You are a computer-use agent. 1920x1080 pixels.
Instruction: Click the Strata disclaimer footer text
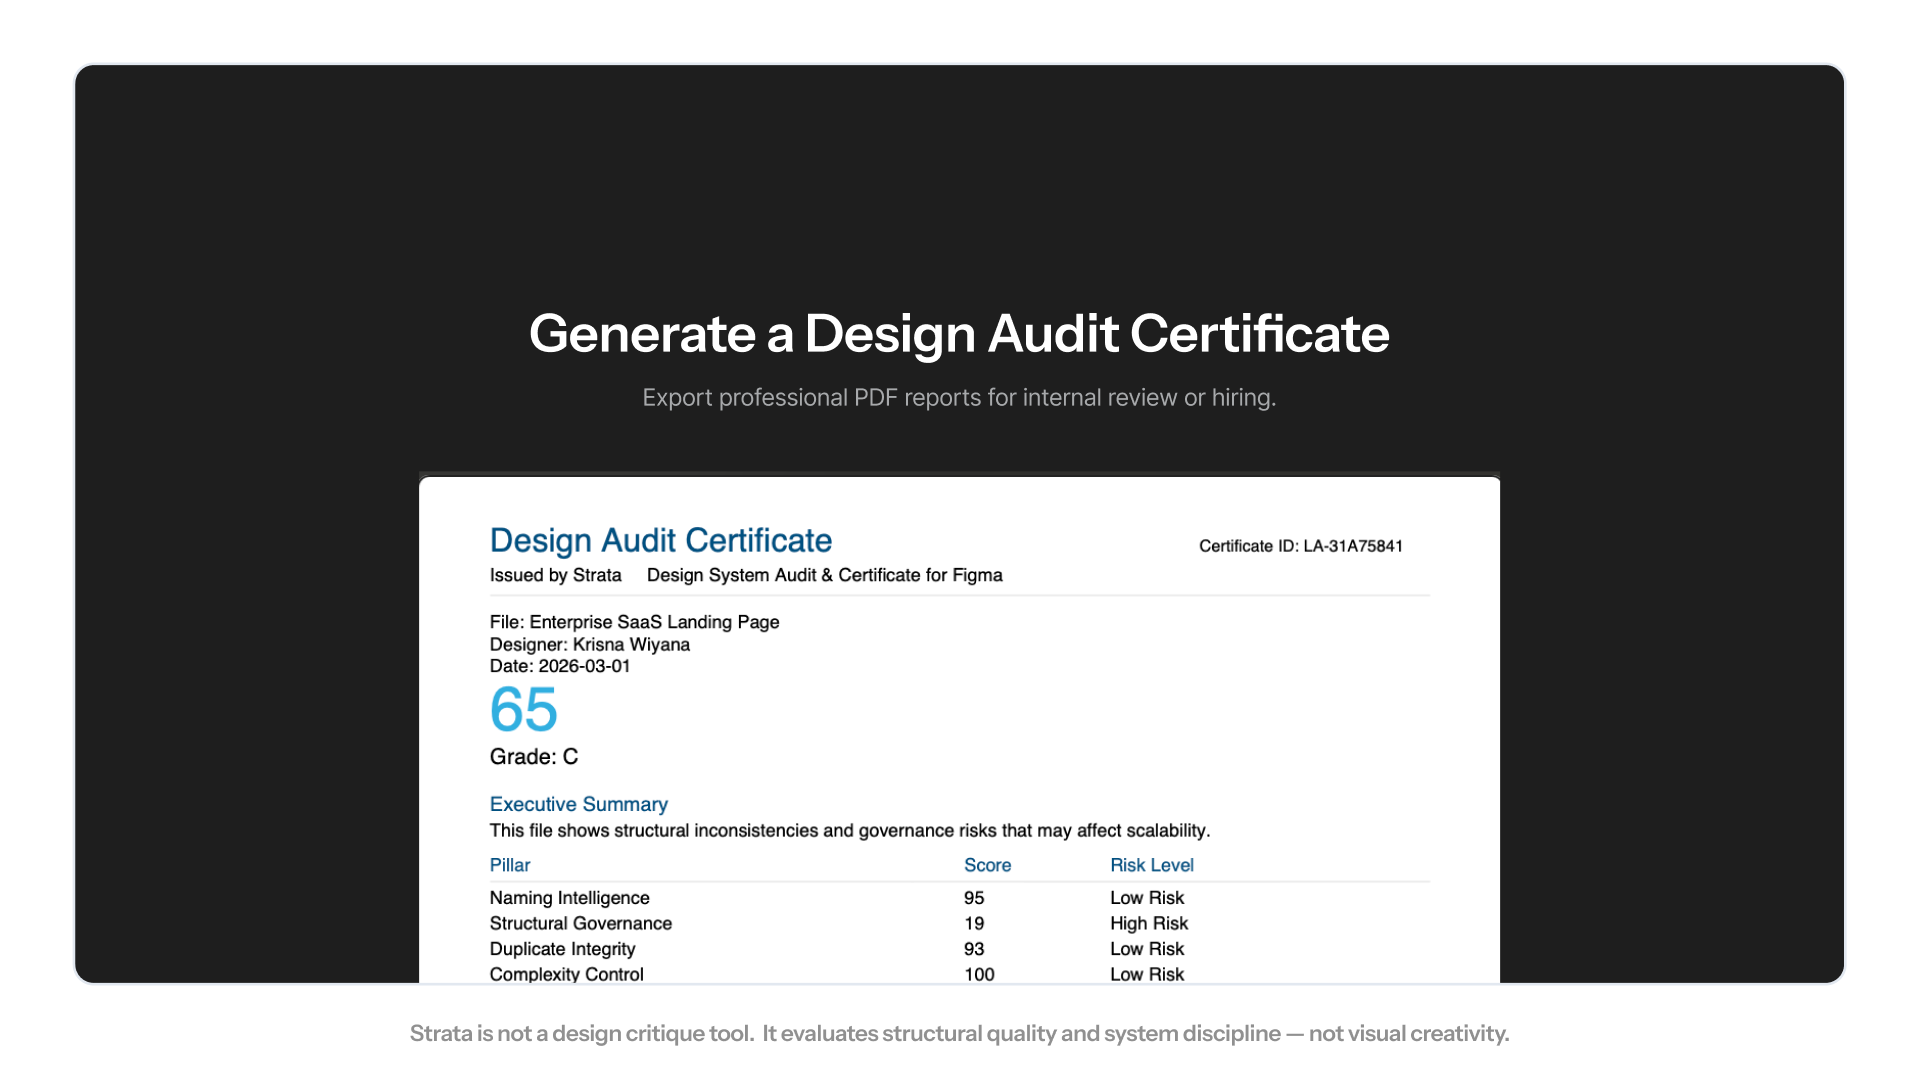pyautogui.click(x=959, y=1033)
